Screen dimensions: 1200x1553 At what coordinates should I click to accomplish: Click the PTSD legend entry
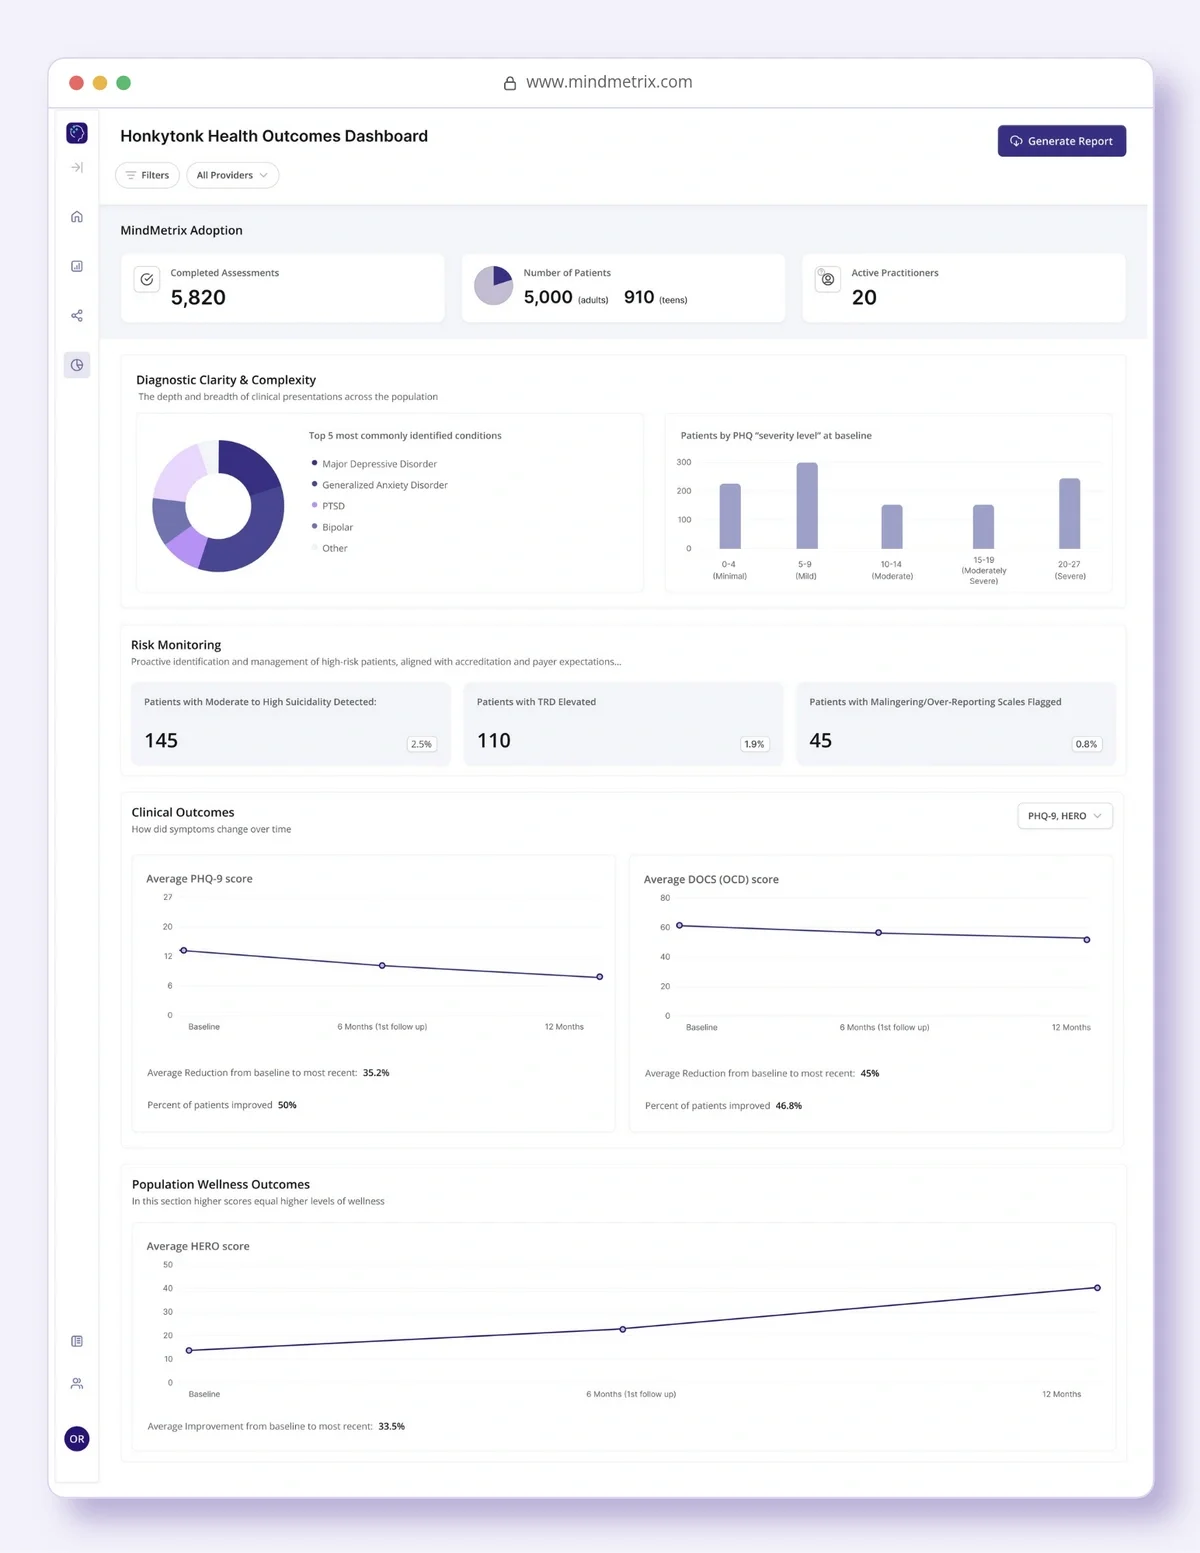pyautogui.click(x=328, y=506)
